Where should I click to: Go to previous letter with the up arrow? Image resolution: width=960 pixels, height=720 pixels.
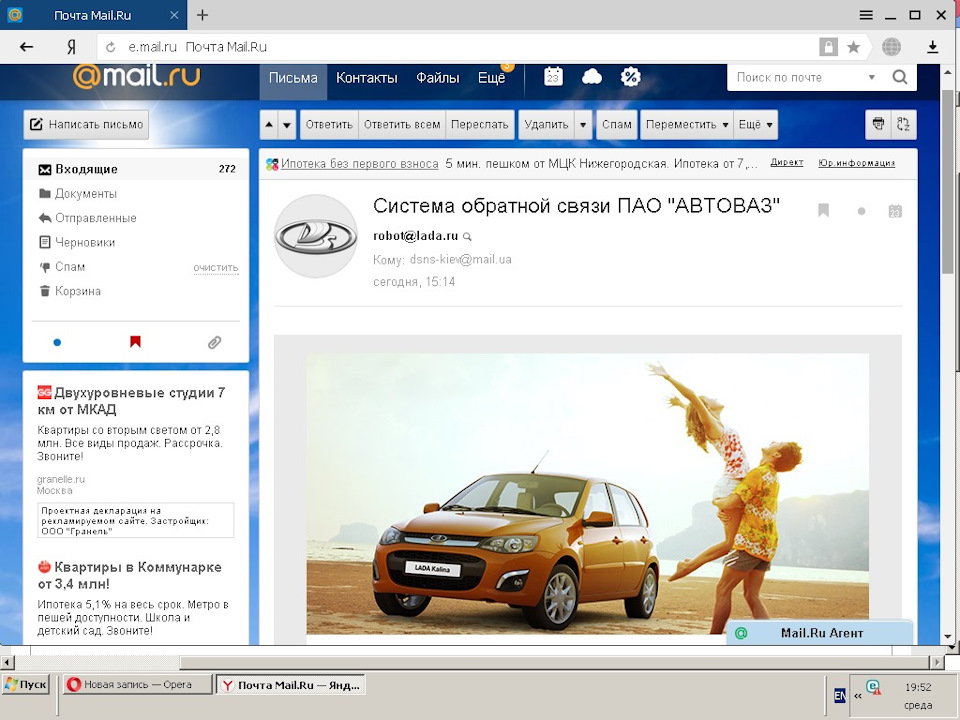click(x=269, y=124)
